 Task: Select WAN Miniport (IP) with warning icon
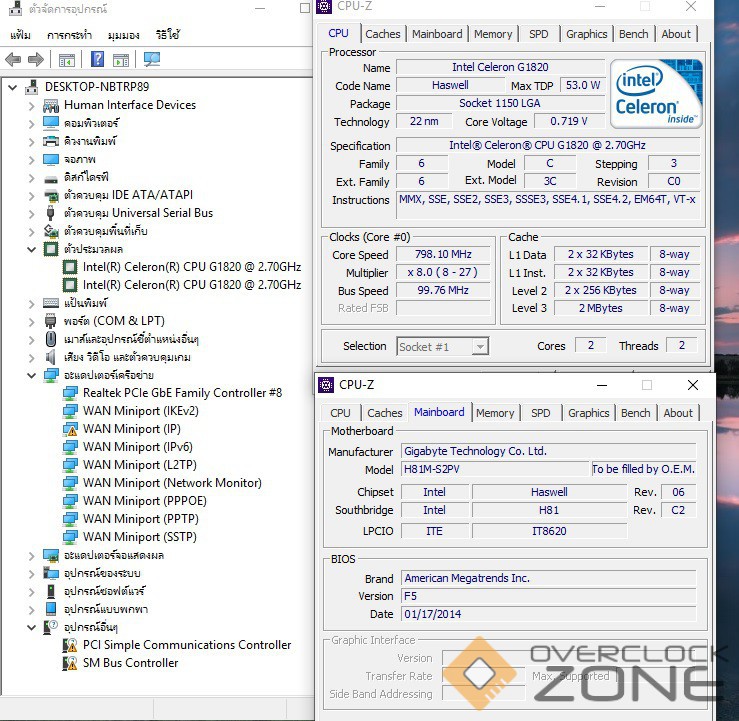coord(131,429)
